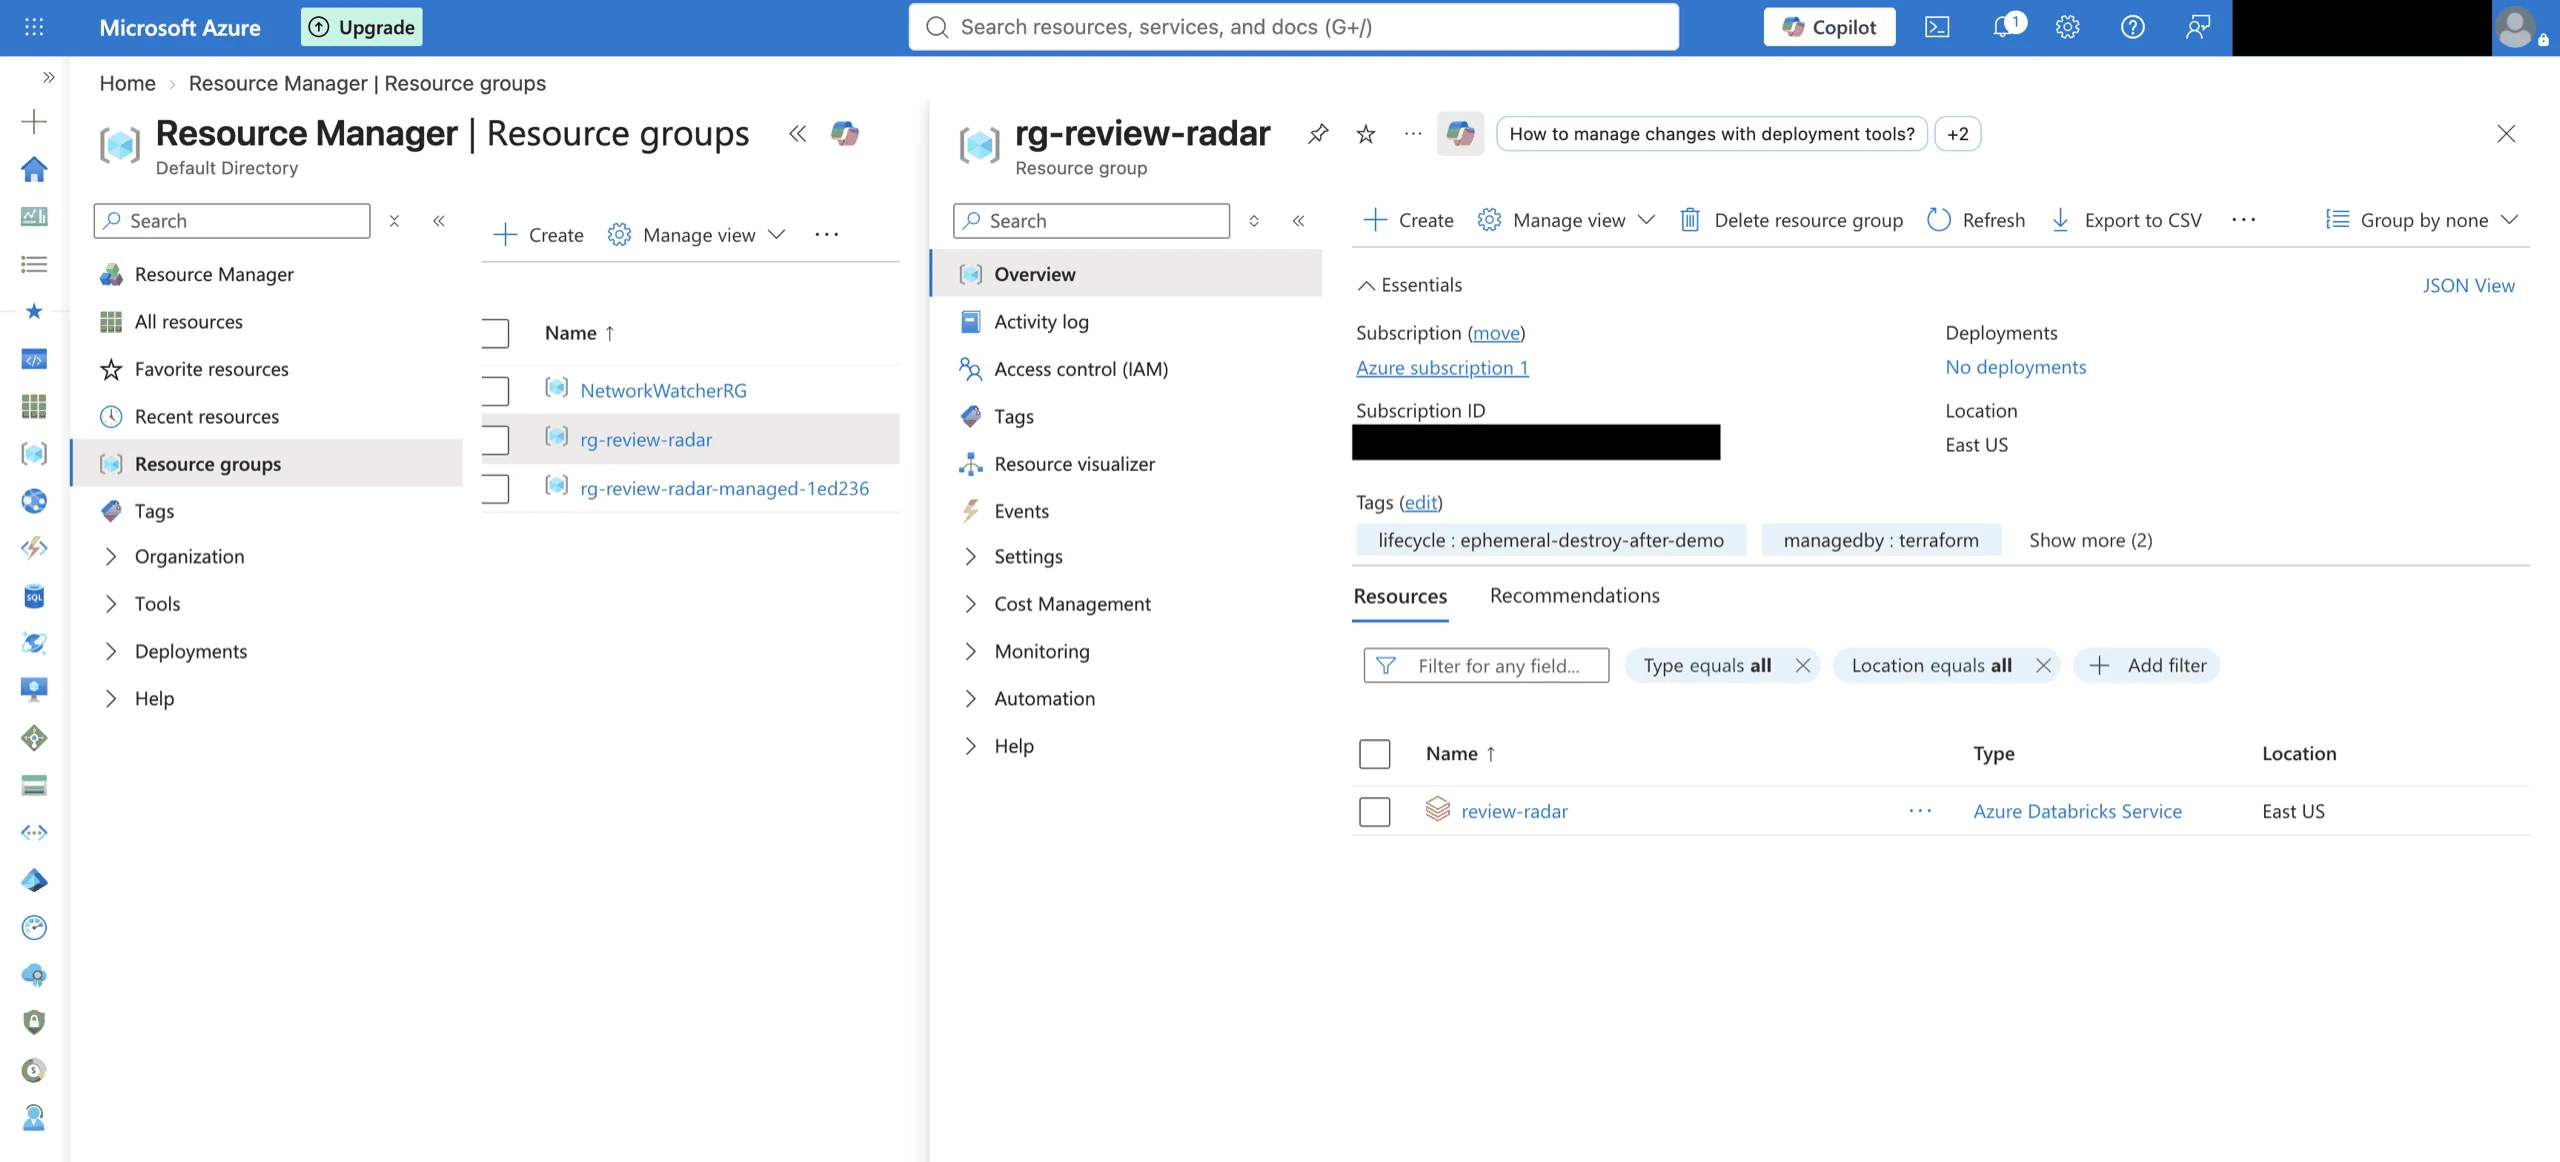The height and width of the screenshot is (1162, 2560).
Task: Check the NetworkWatcherRG checkbox
Action: point(495,390)
